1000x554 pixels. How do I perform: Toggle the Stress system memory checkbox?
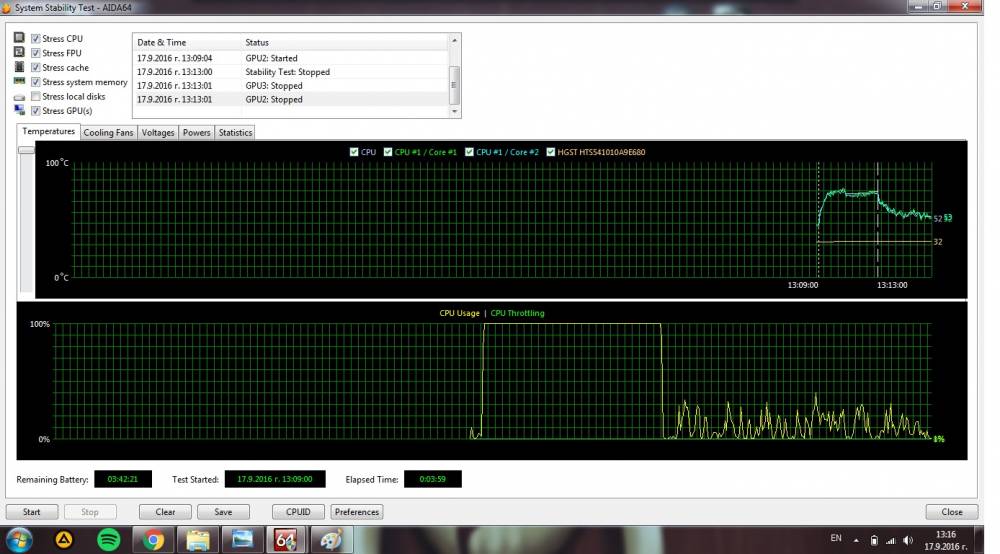(x=36, y=82)
